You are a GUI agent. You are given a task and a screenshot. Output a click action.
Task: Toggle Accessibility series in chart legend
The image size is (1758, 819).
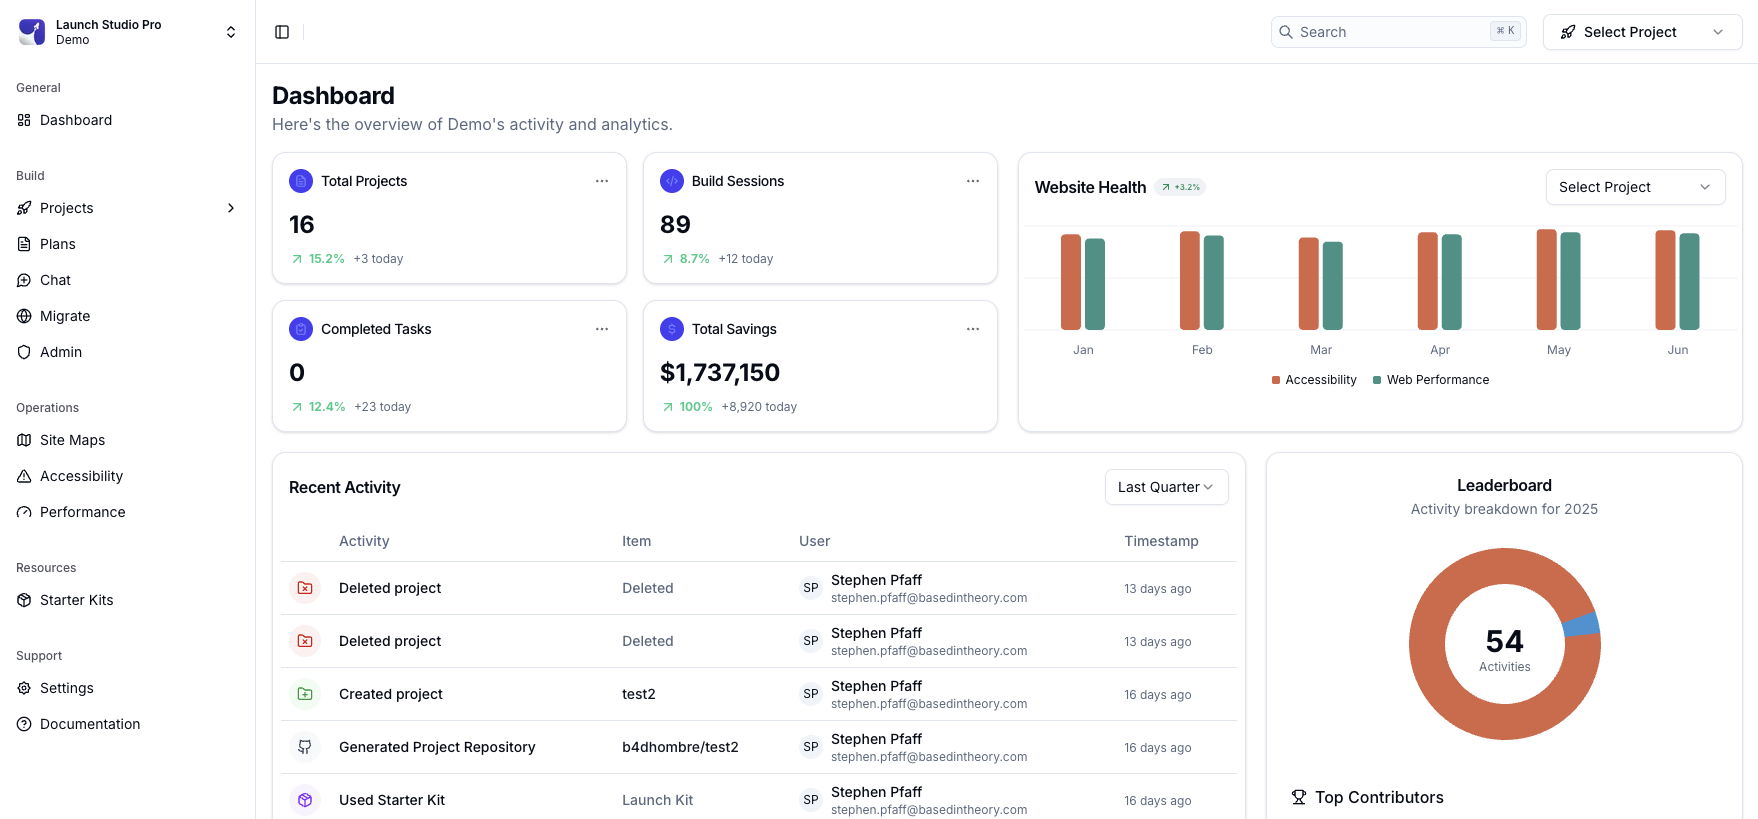(x=1314, y=380)
